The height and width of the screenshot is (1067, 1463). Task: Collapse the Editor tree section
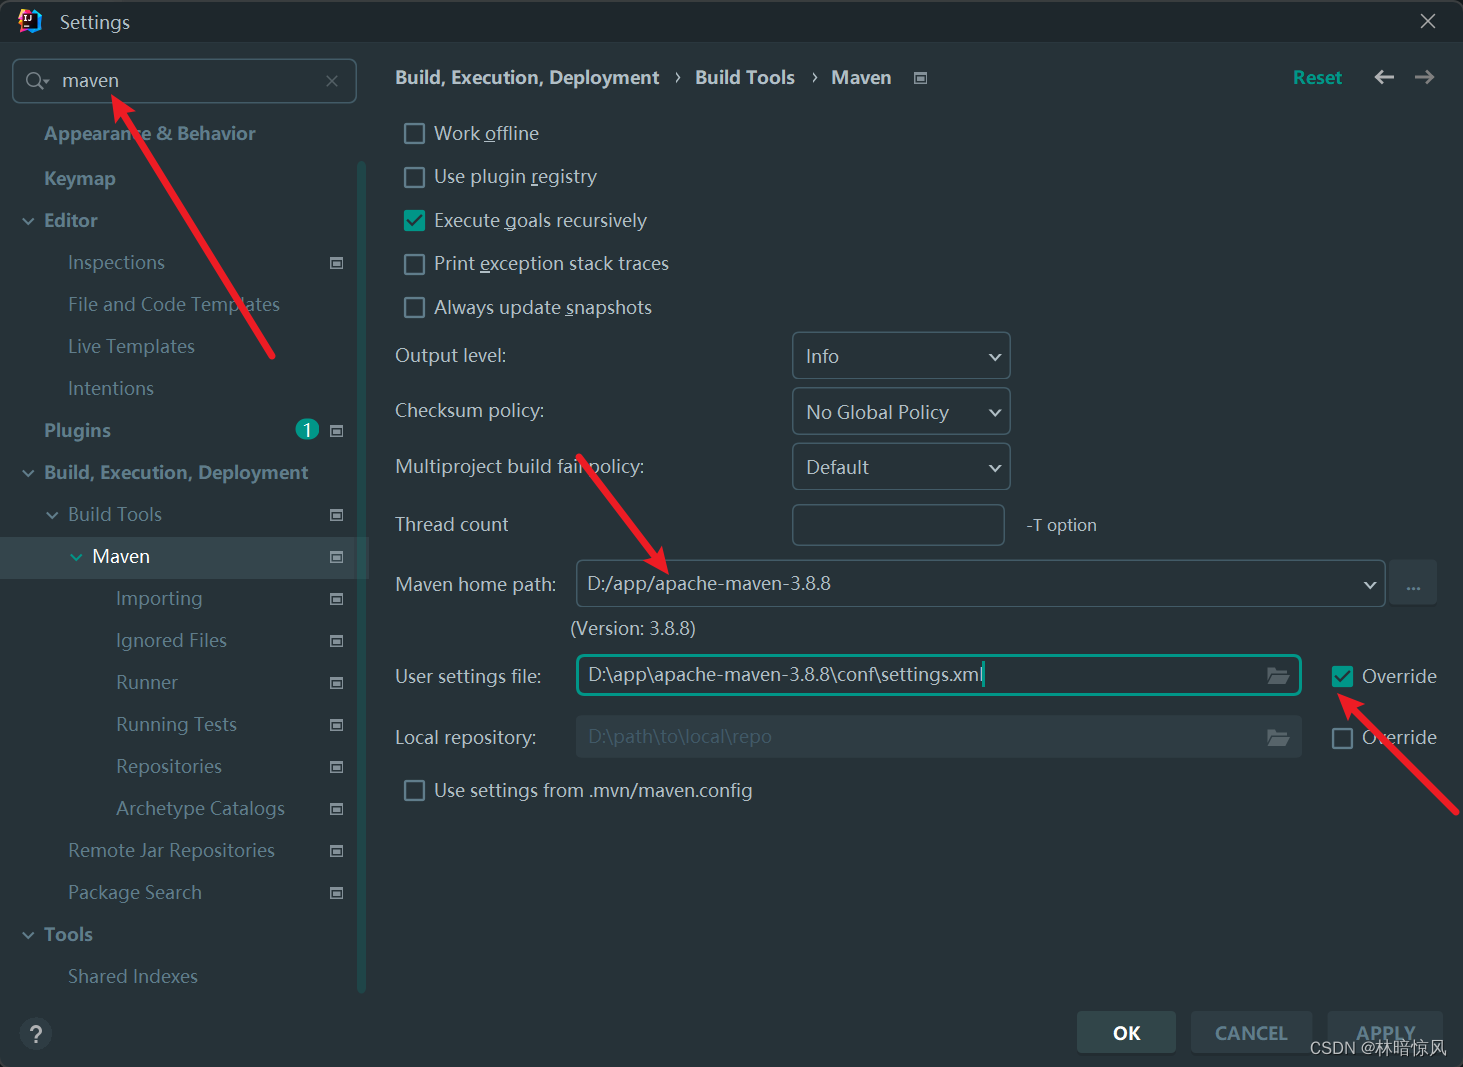(28, 221)
